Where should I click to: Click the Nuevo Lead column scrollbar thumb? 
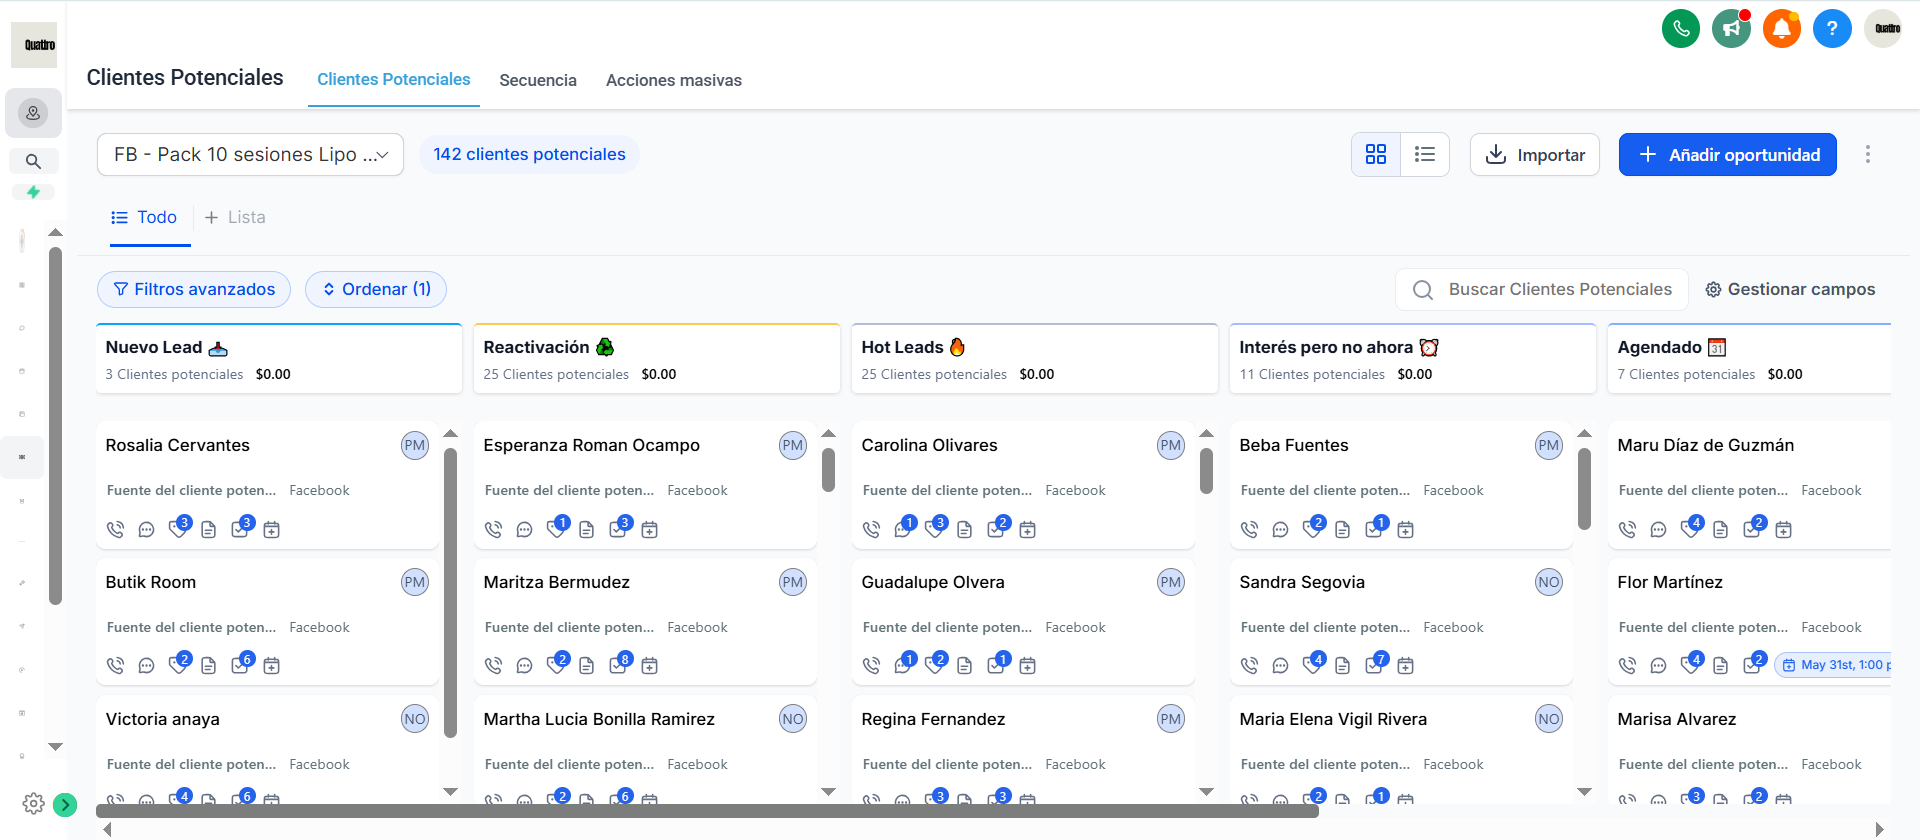(451, 592)
